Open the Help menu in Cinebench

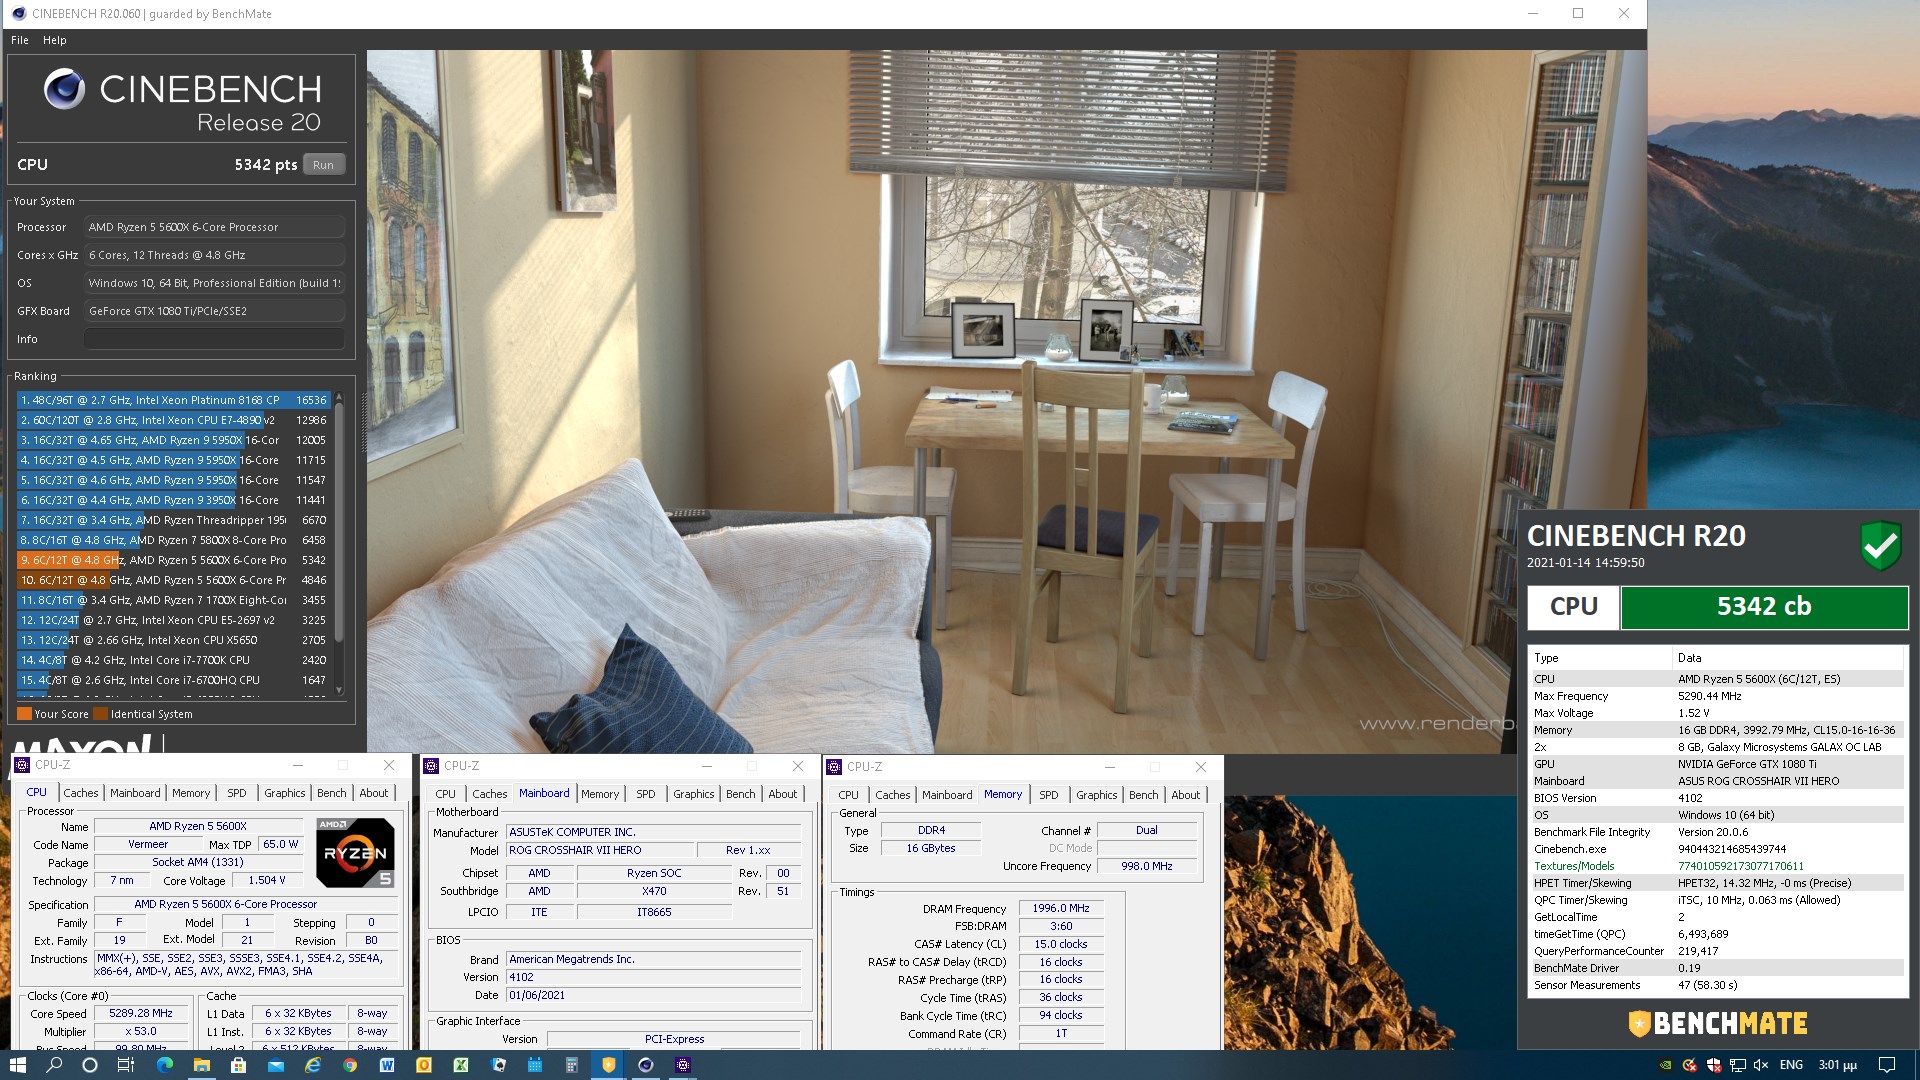[x=55, y=40]
